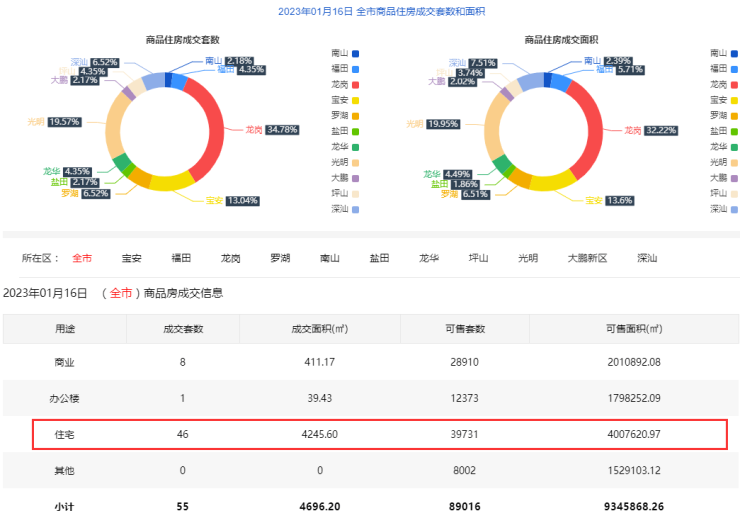Screen dimensions: 740x528
Task: Hide 坪山 series via left chart legend
Action: tap(356, 192)
